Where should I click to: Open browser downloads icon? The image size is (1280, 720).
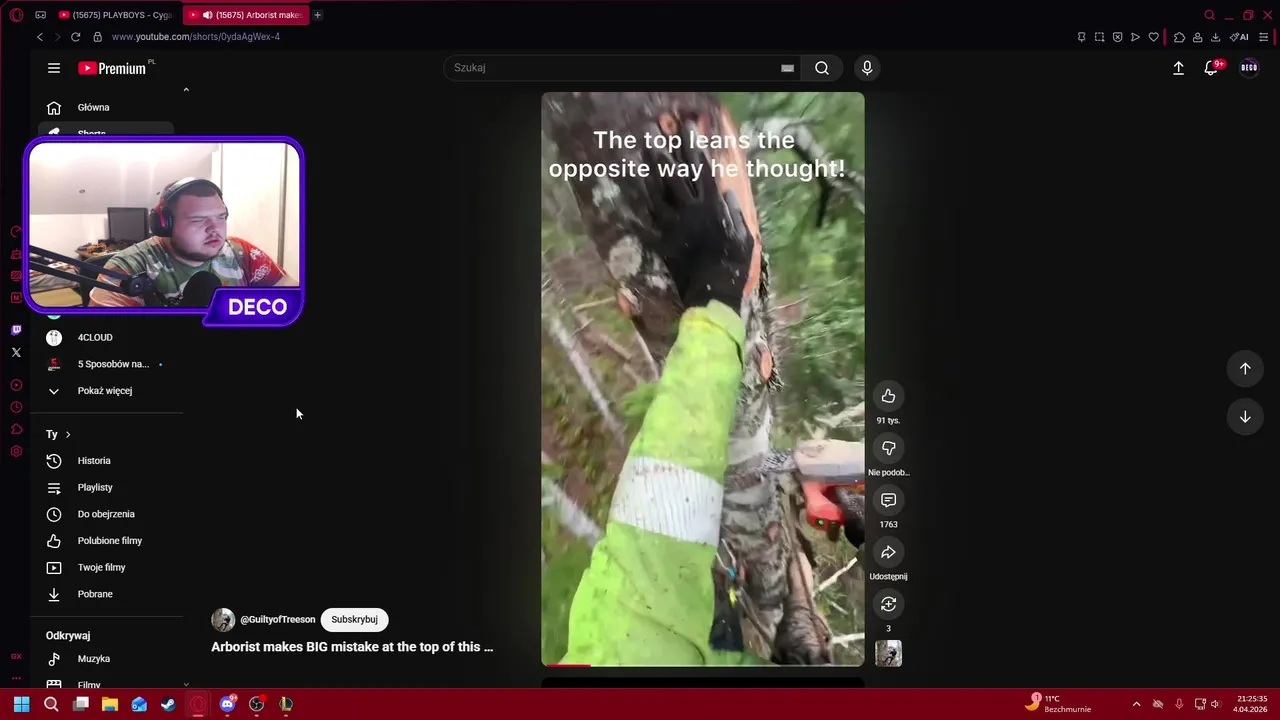point(1215,37)
